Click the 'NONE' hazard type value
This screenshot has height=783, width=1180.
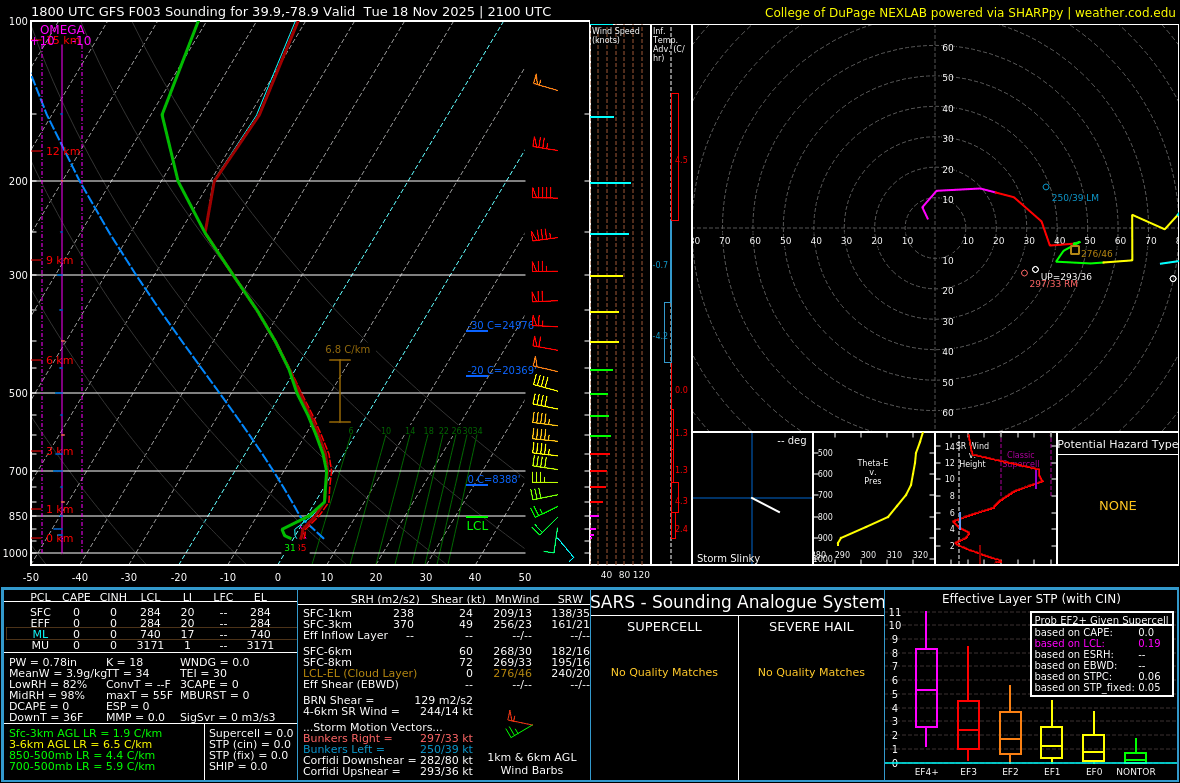(x=1118, y=506)
